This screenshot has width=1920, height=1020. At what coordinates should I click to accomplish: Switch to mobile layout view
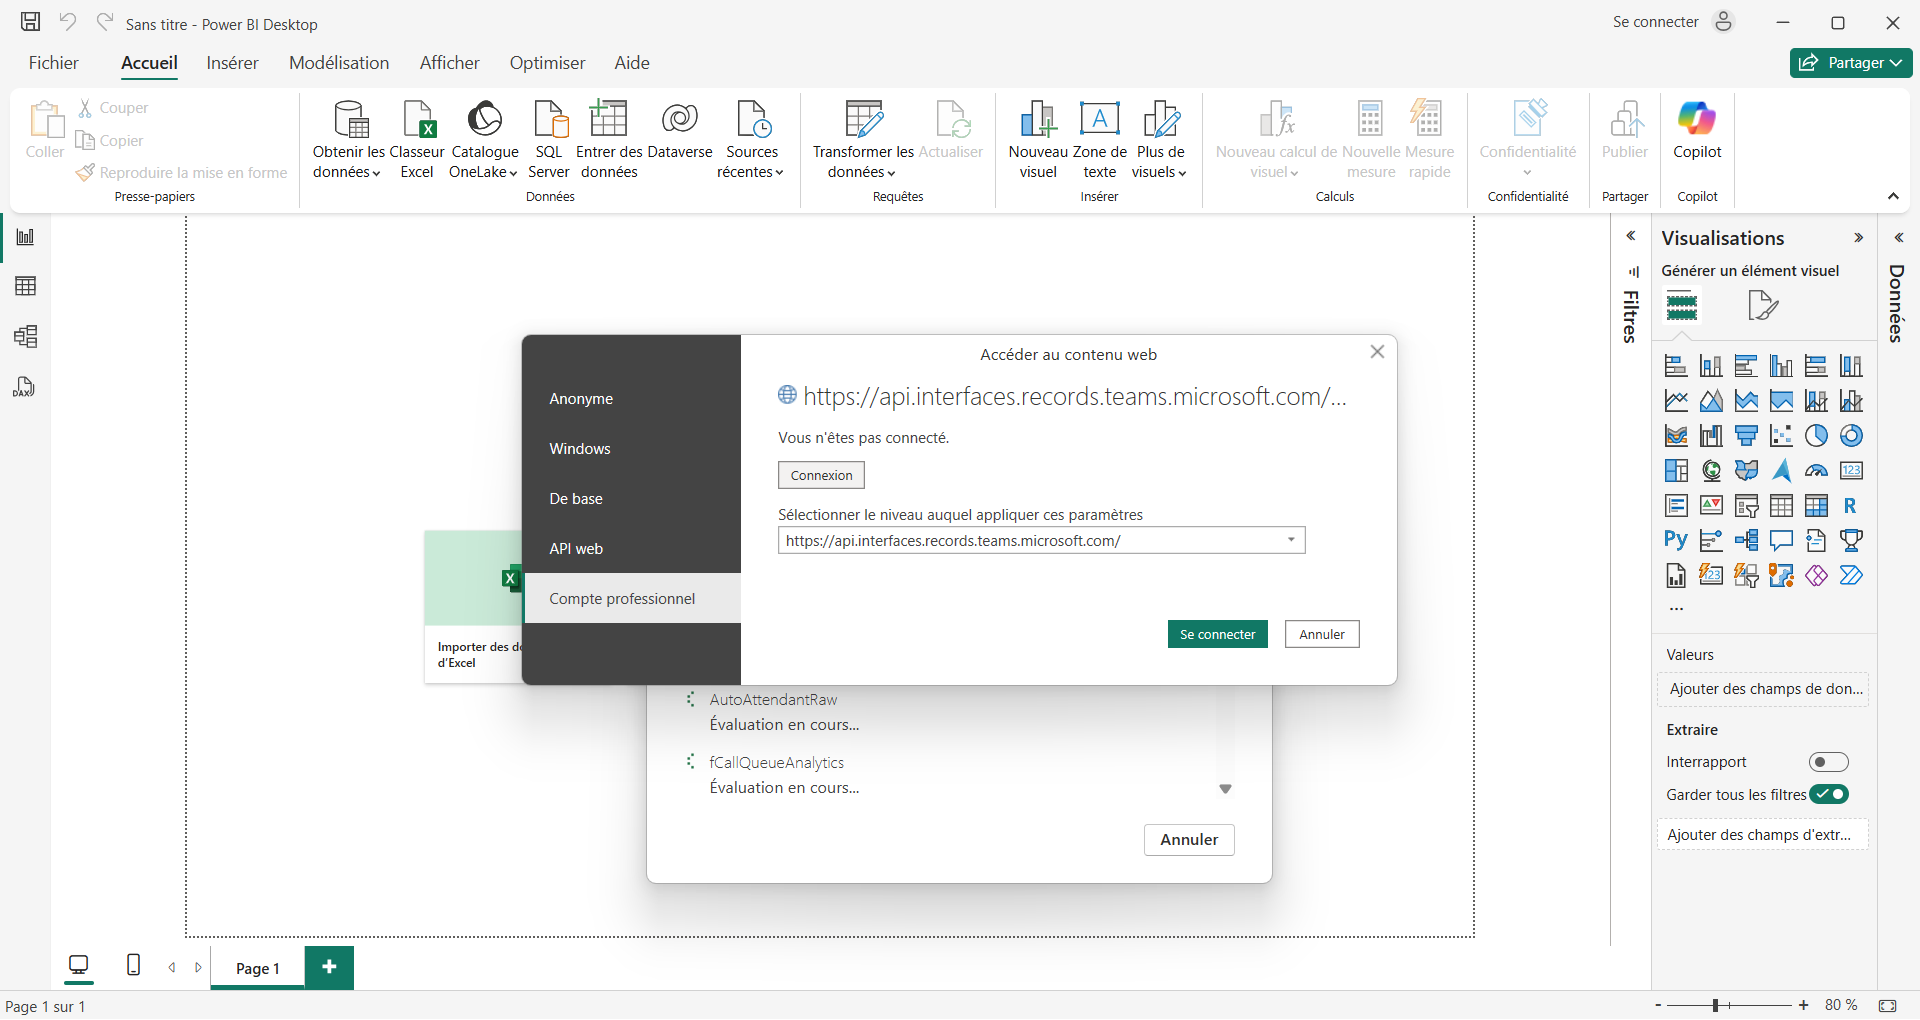tap(133, 965)
